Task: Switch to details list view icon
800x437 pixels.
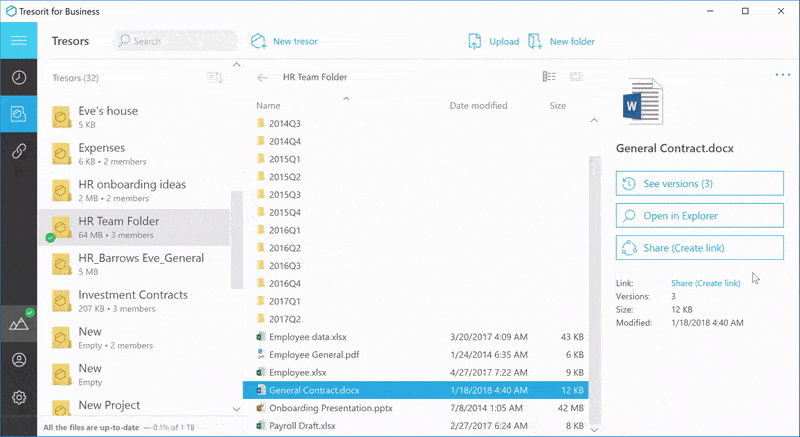Action: click(x=549, y=76)
